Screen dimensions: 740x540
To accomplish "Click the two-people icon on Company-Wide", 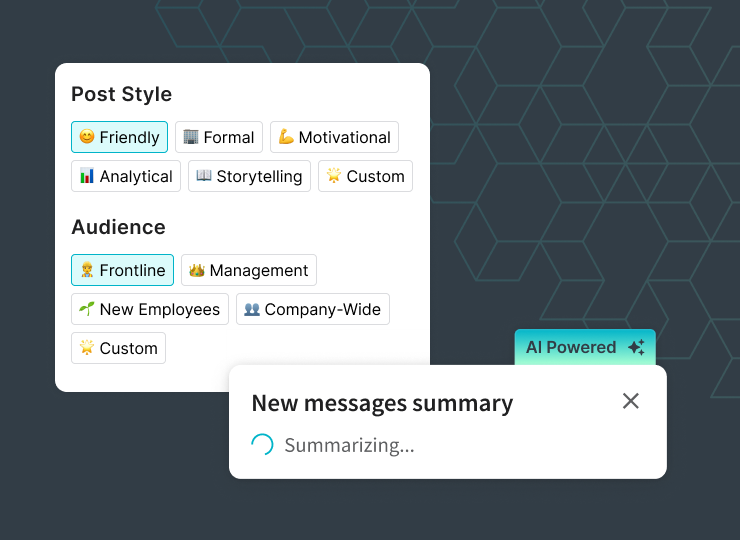I will coord(252,309).
